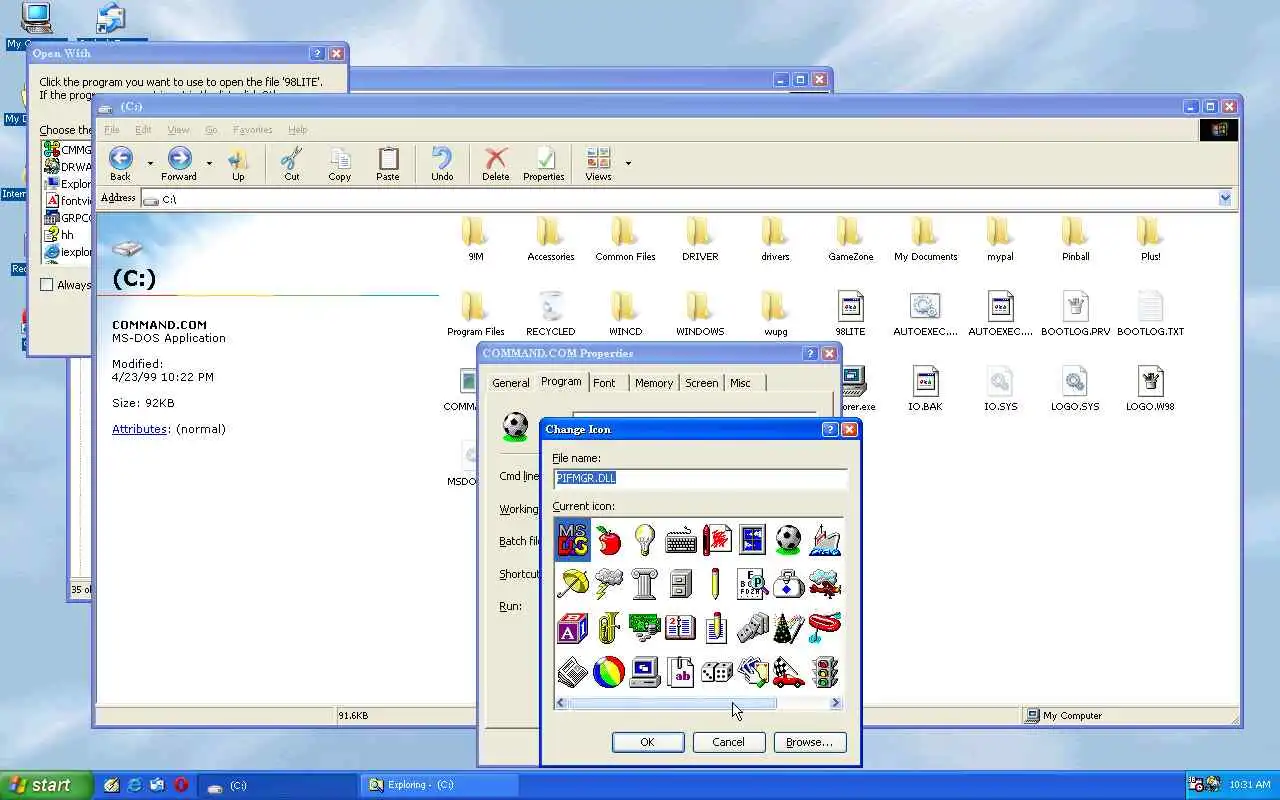
Task: Click the Attributes link
Action: [x=139, y=429]
